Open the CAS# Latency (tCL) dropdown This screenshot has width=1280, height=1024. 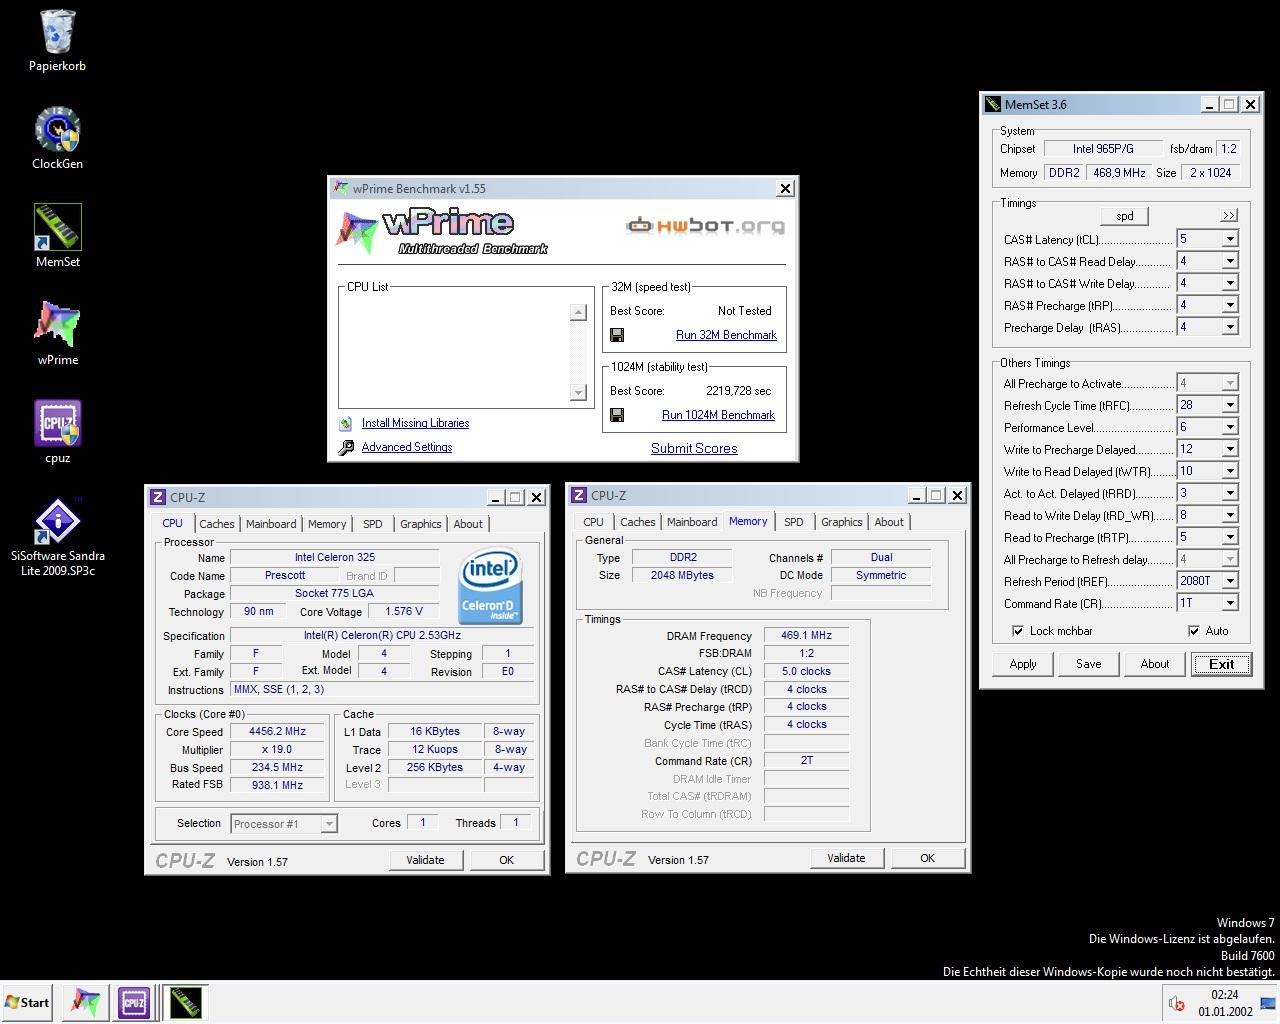coord(1230,239)
